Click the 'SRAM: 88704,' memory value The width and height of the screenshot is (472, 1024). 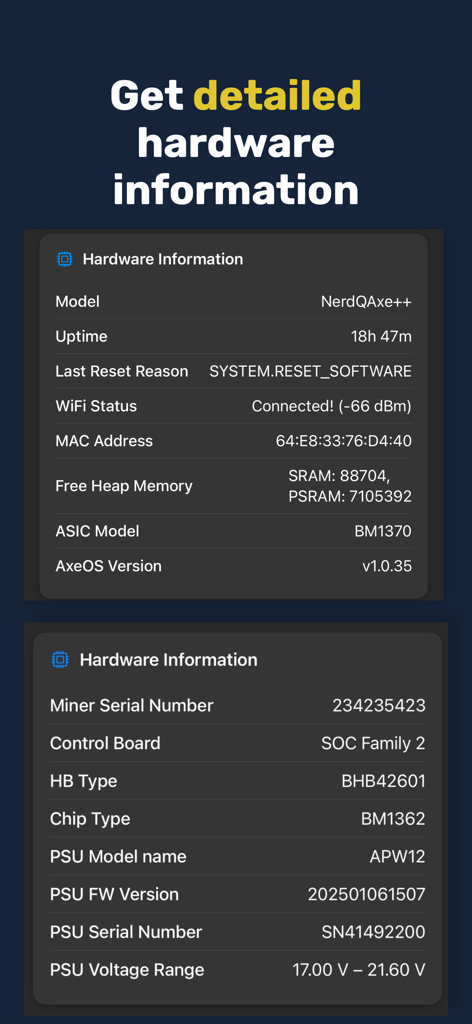(x=339, y=475)
